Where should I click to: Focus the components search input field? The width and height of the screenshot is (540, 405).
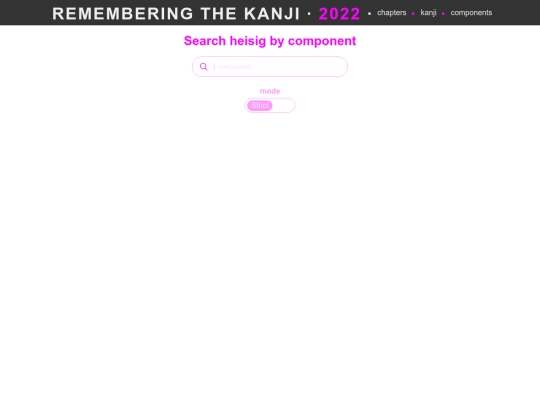(x=270, y=66)
